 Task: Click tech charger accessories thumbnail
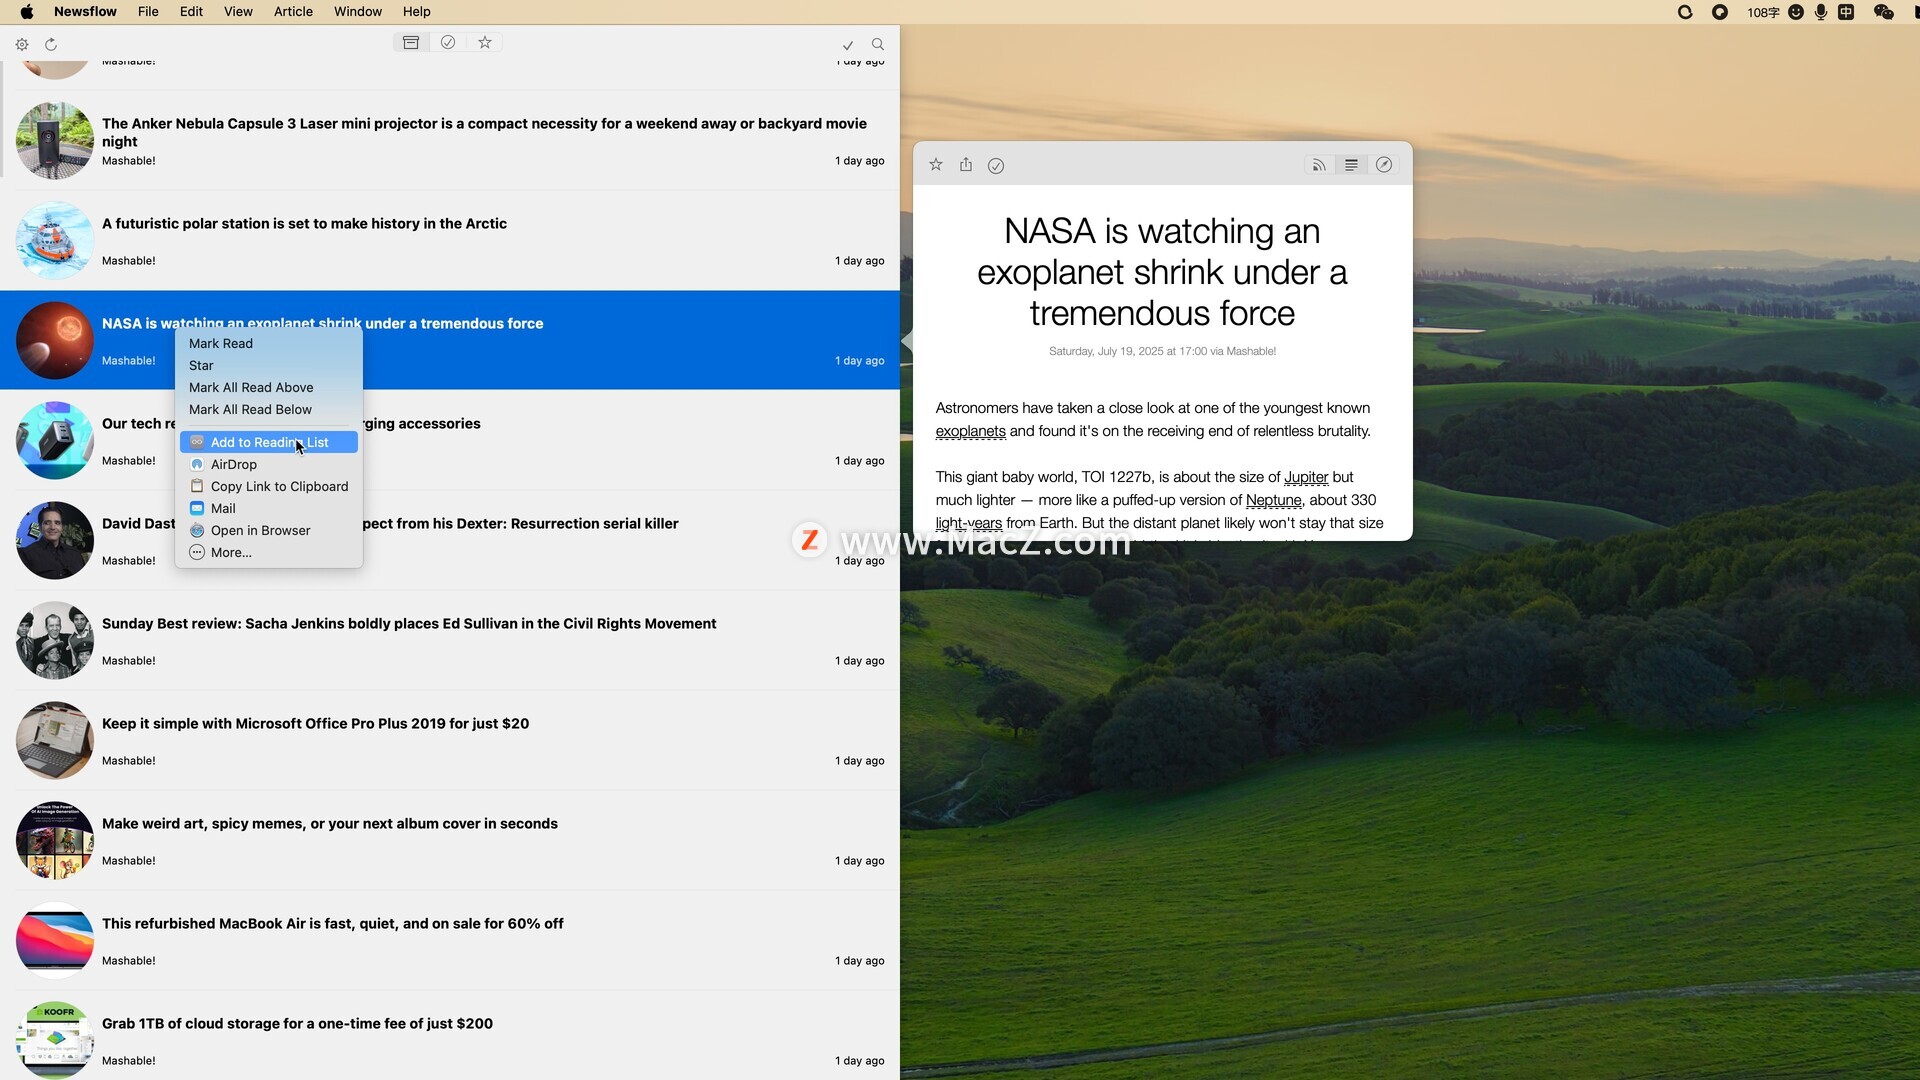pos(55,441)
